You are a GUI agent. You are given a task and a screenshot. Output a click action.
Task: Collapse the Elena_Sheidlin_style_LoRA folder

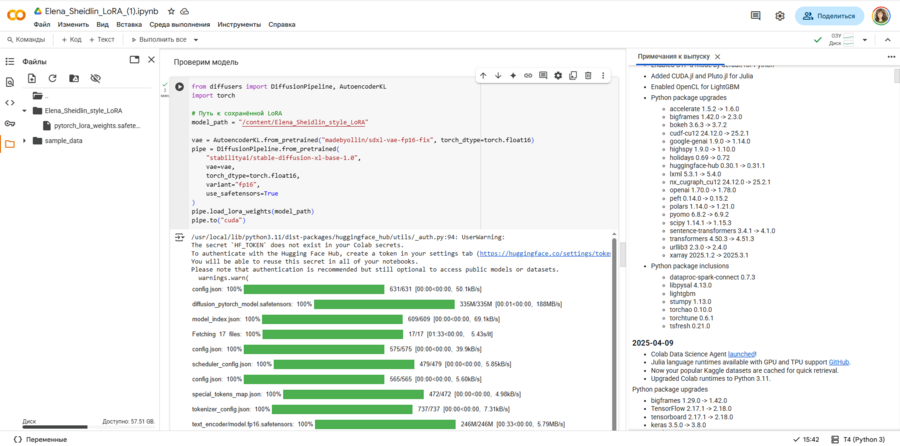(25, 111)
